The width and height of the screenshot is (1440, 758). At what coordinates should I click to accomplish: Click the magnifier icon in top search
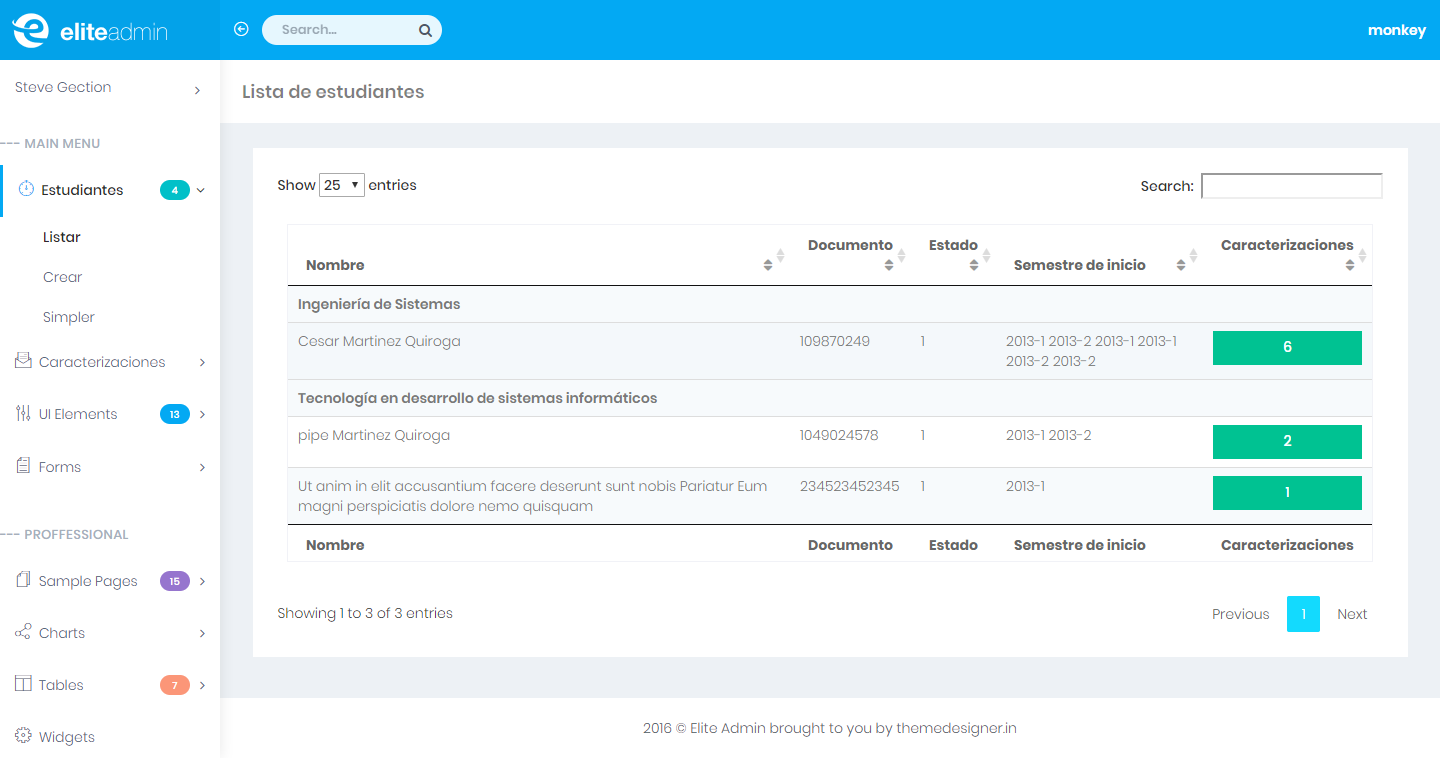click(425, 30)
